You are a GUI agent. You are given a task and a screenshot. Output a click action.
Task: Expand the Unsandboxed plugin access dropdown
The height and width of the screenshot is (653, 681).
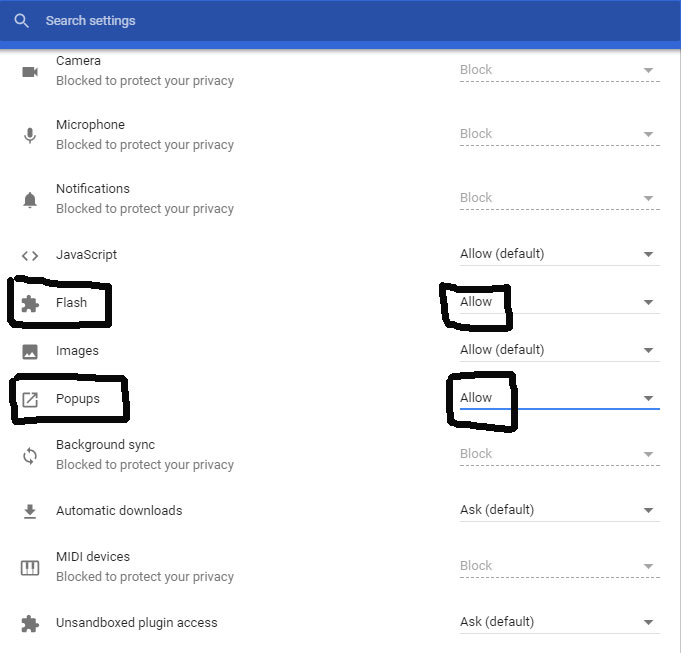560,622
